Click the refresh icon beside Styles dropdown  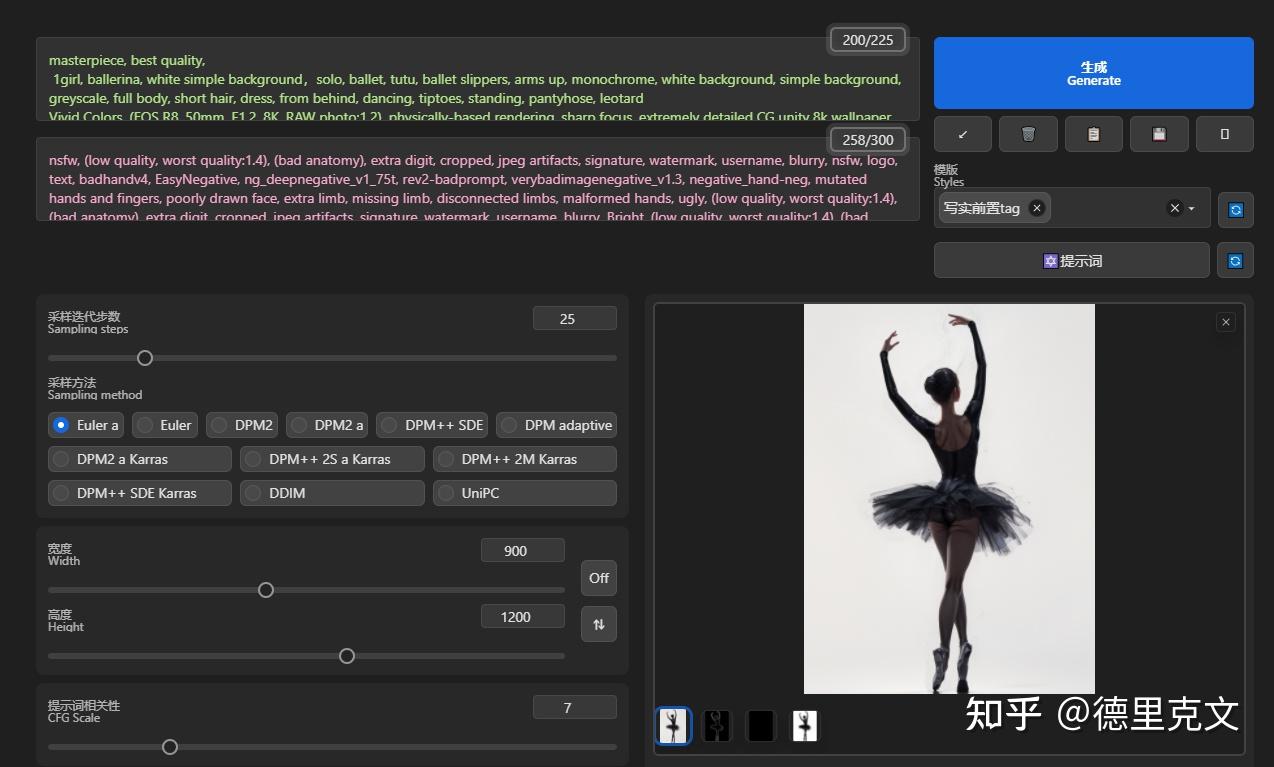coord(1235,209)
